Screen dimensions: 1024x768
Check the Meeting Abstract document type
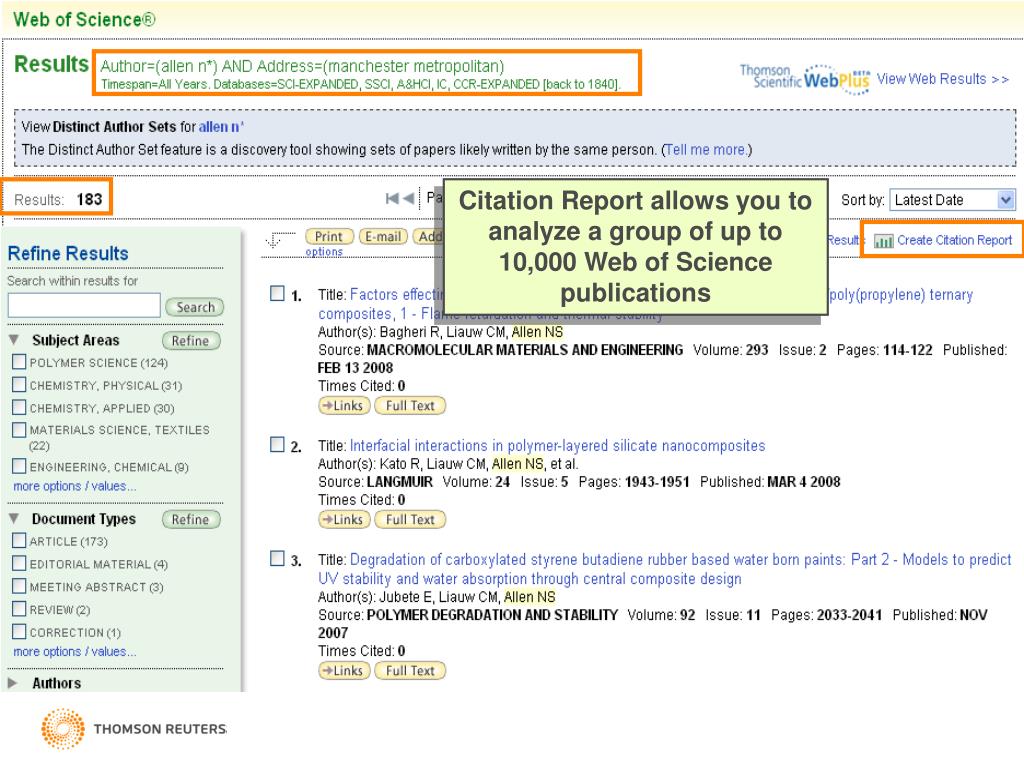(19, 586)
